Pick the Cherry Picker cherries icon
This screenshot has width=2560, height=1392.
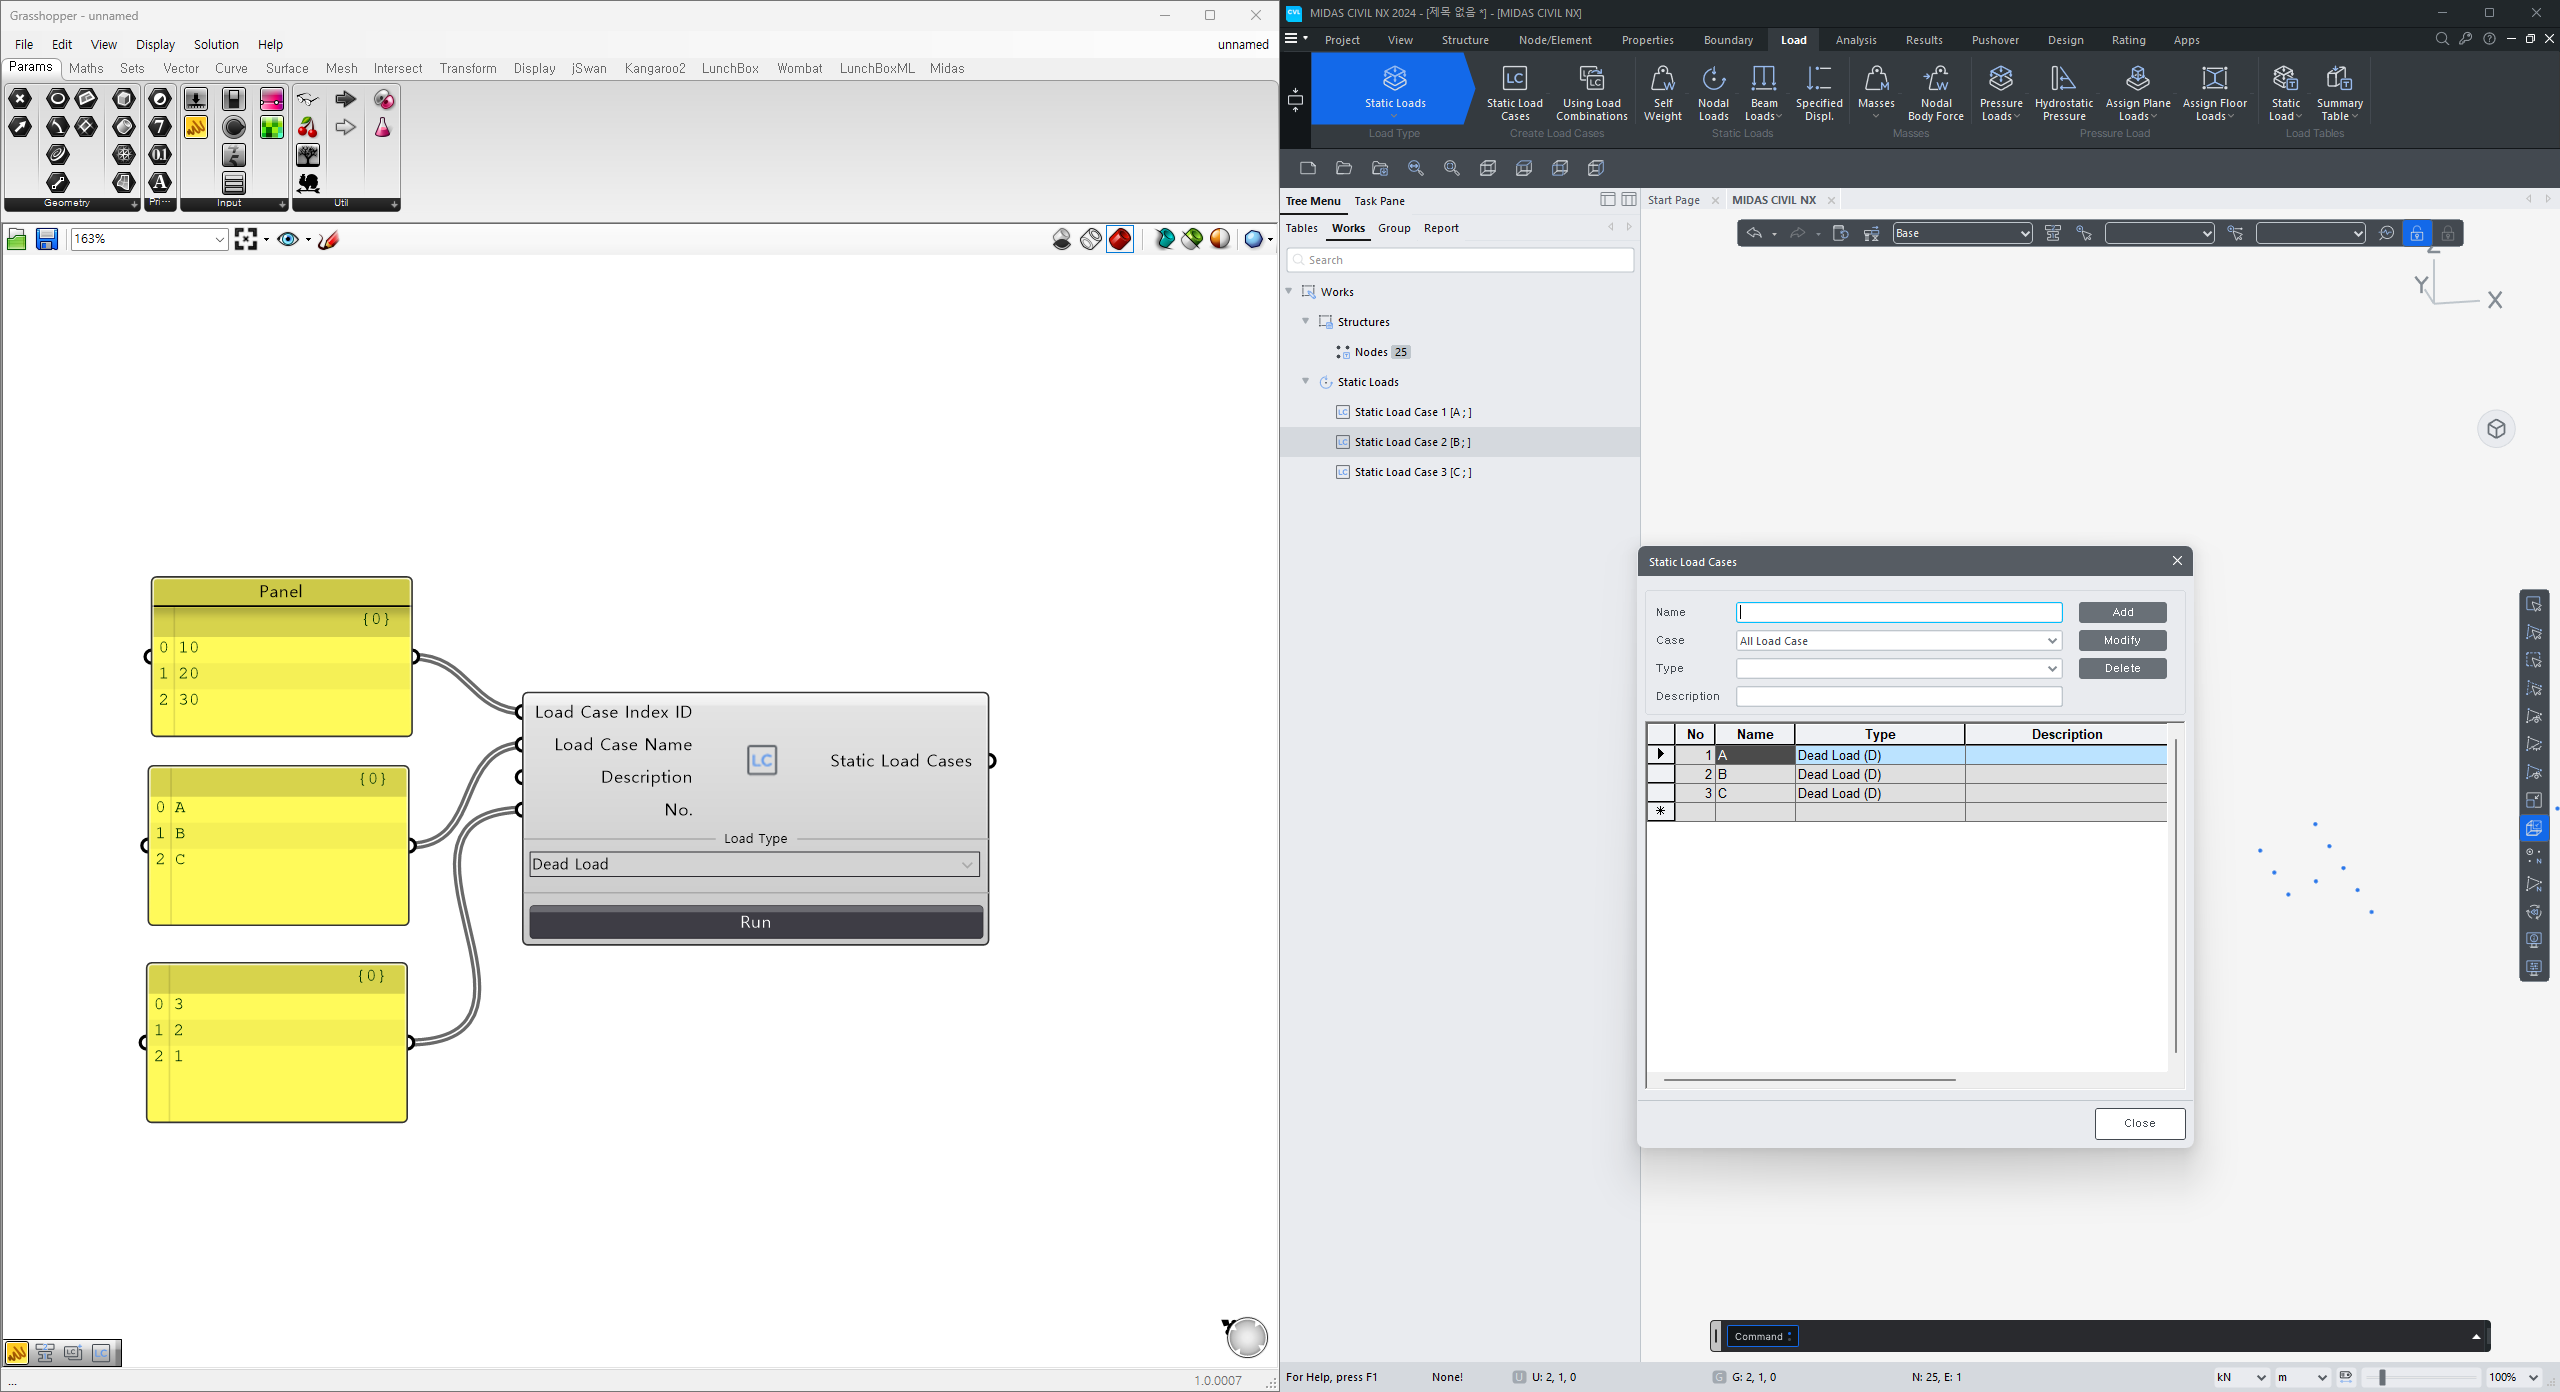click(308, 127)
